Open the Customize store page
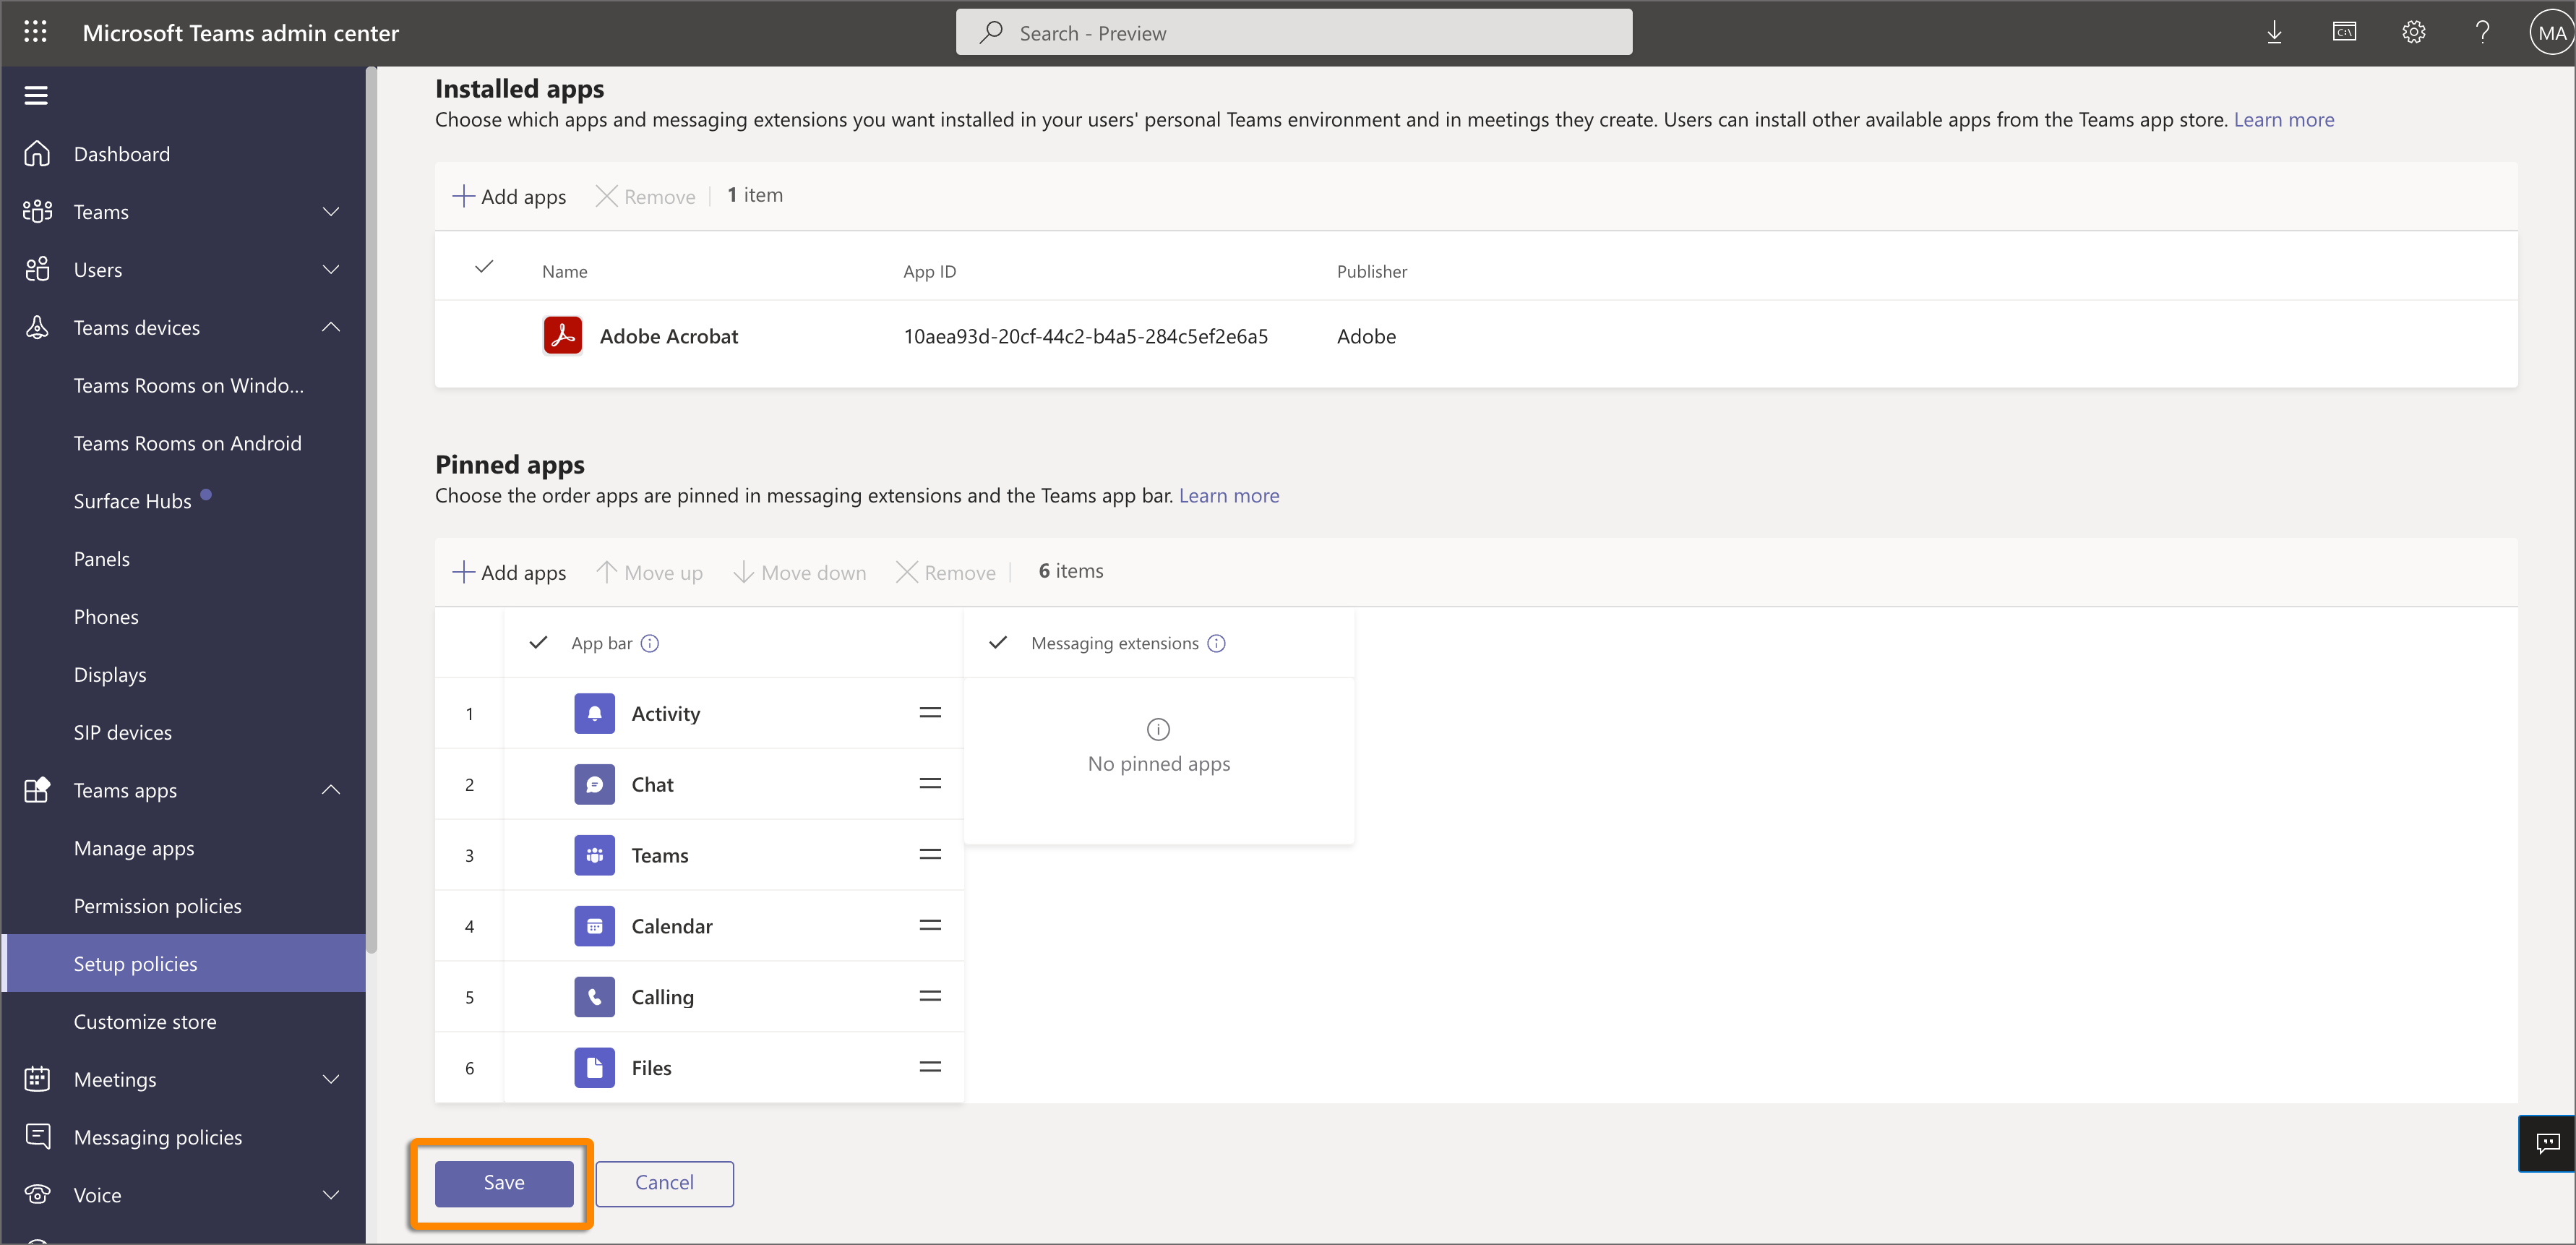 click(145, 1021)
